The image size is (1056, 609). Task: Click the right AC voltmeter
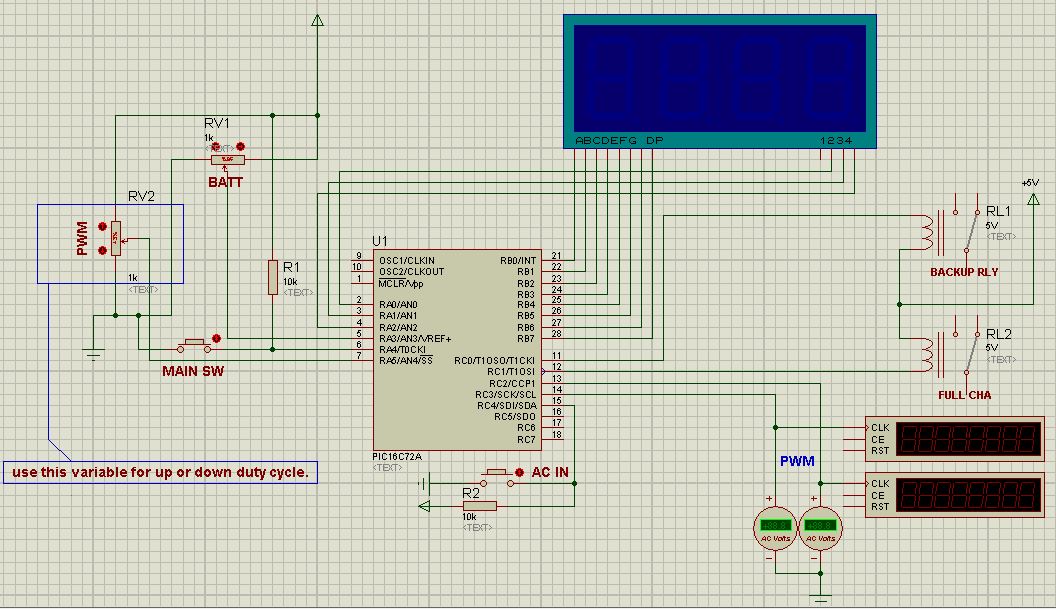820,525
